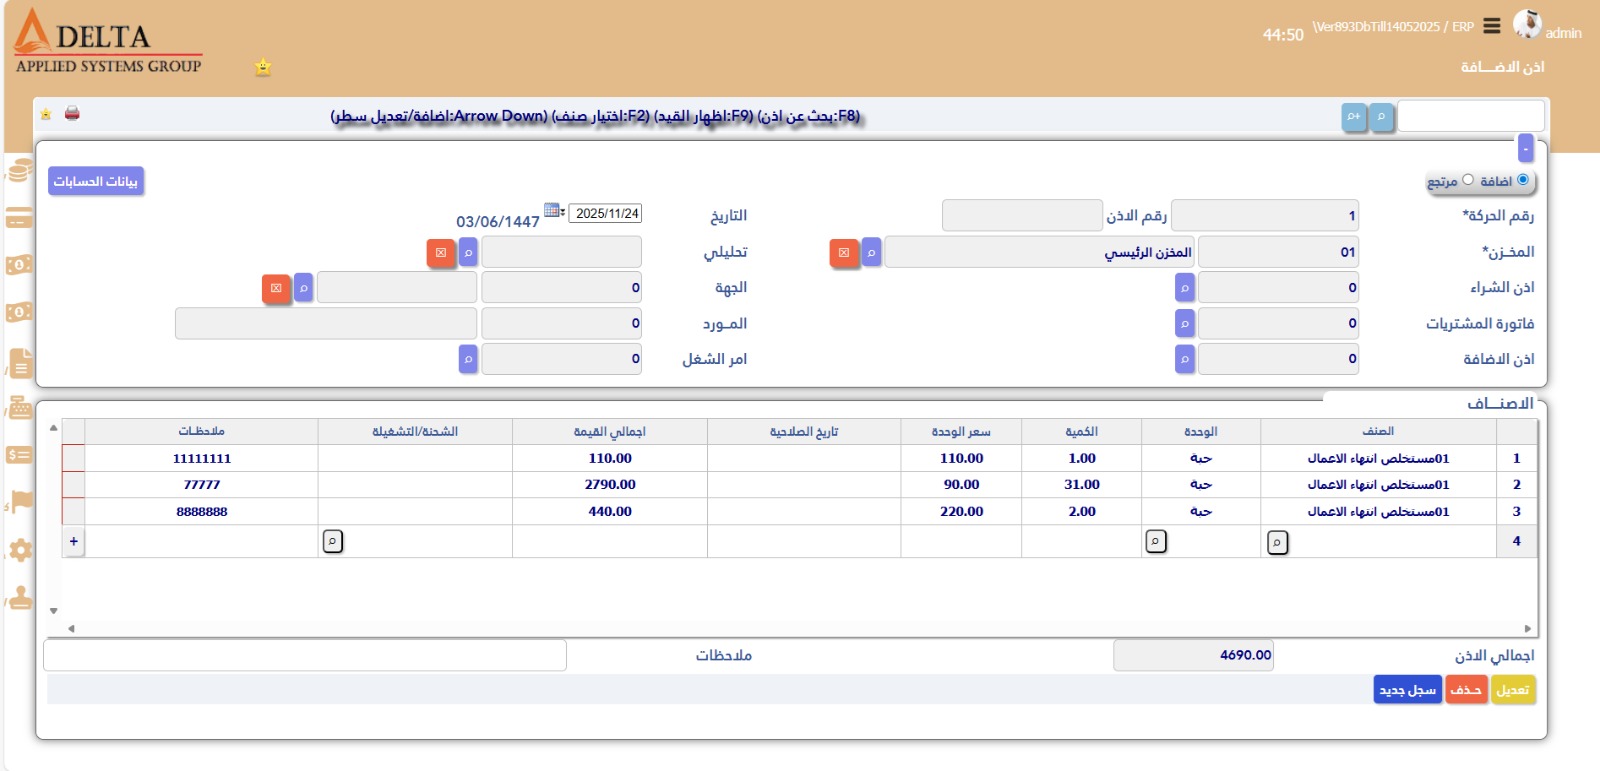1600x771 pixels.
Task: Click the admin user avatar
Action: [x=1527, y=24]
